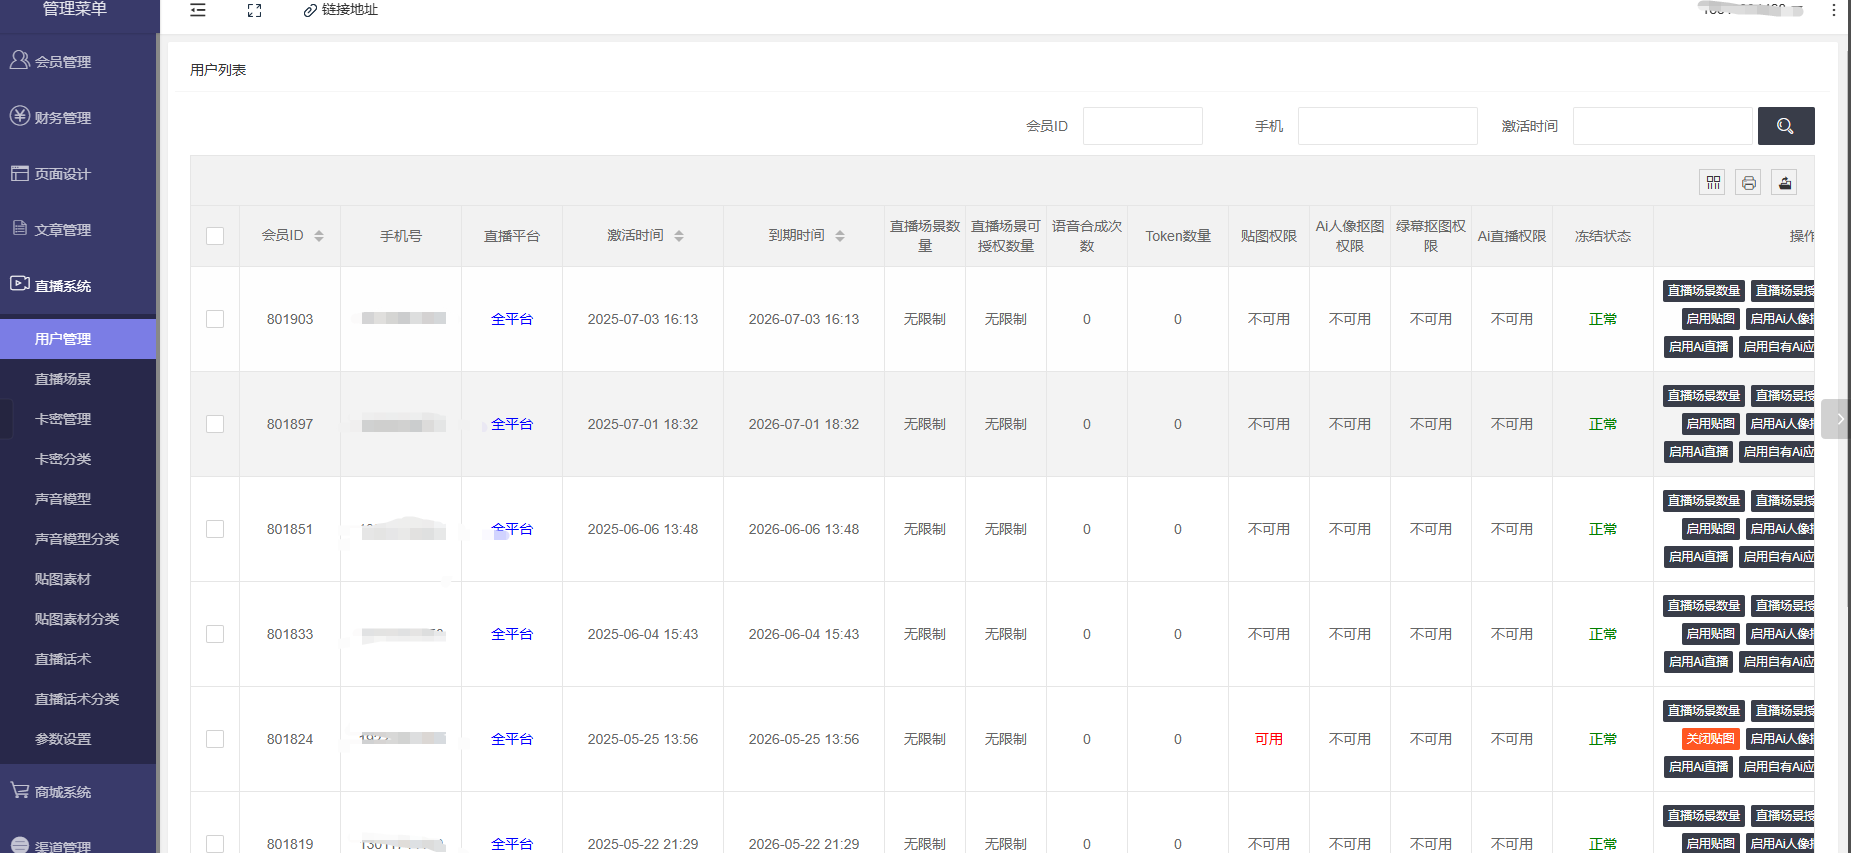Open 声音模型 submenu item

[x=78, y=499]
